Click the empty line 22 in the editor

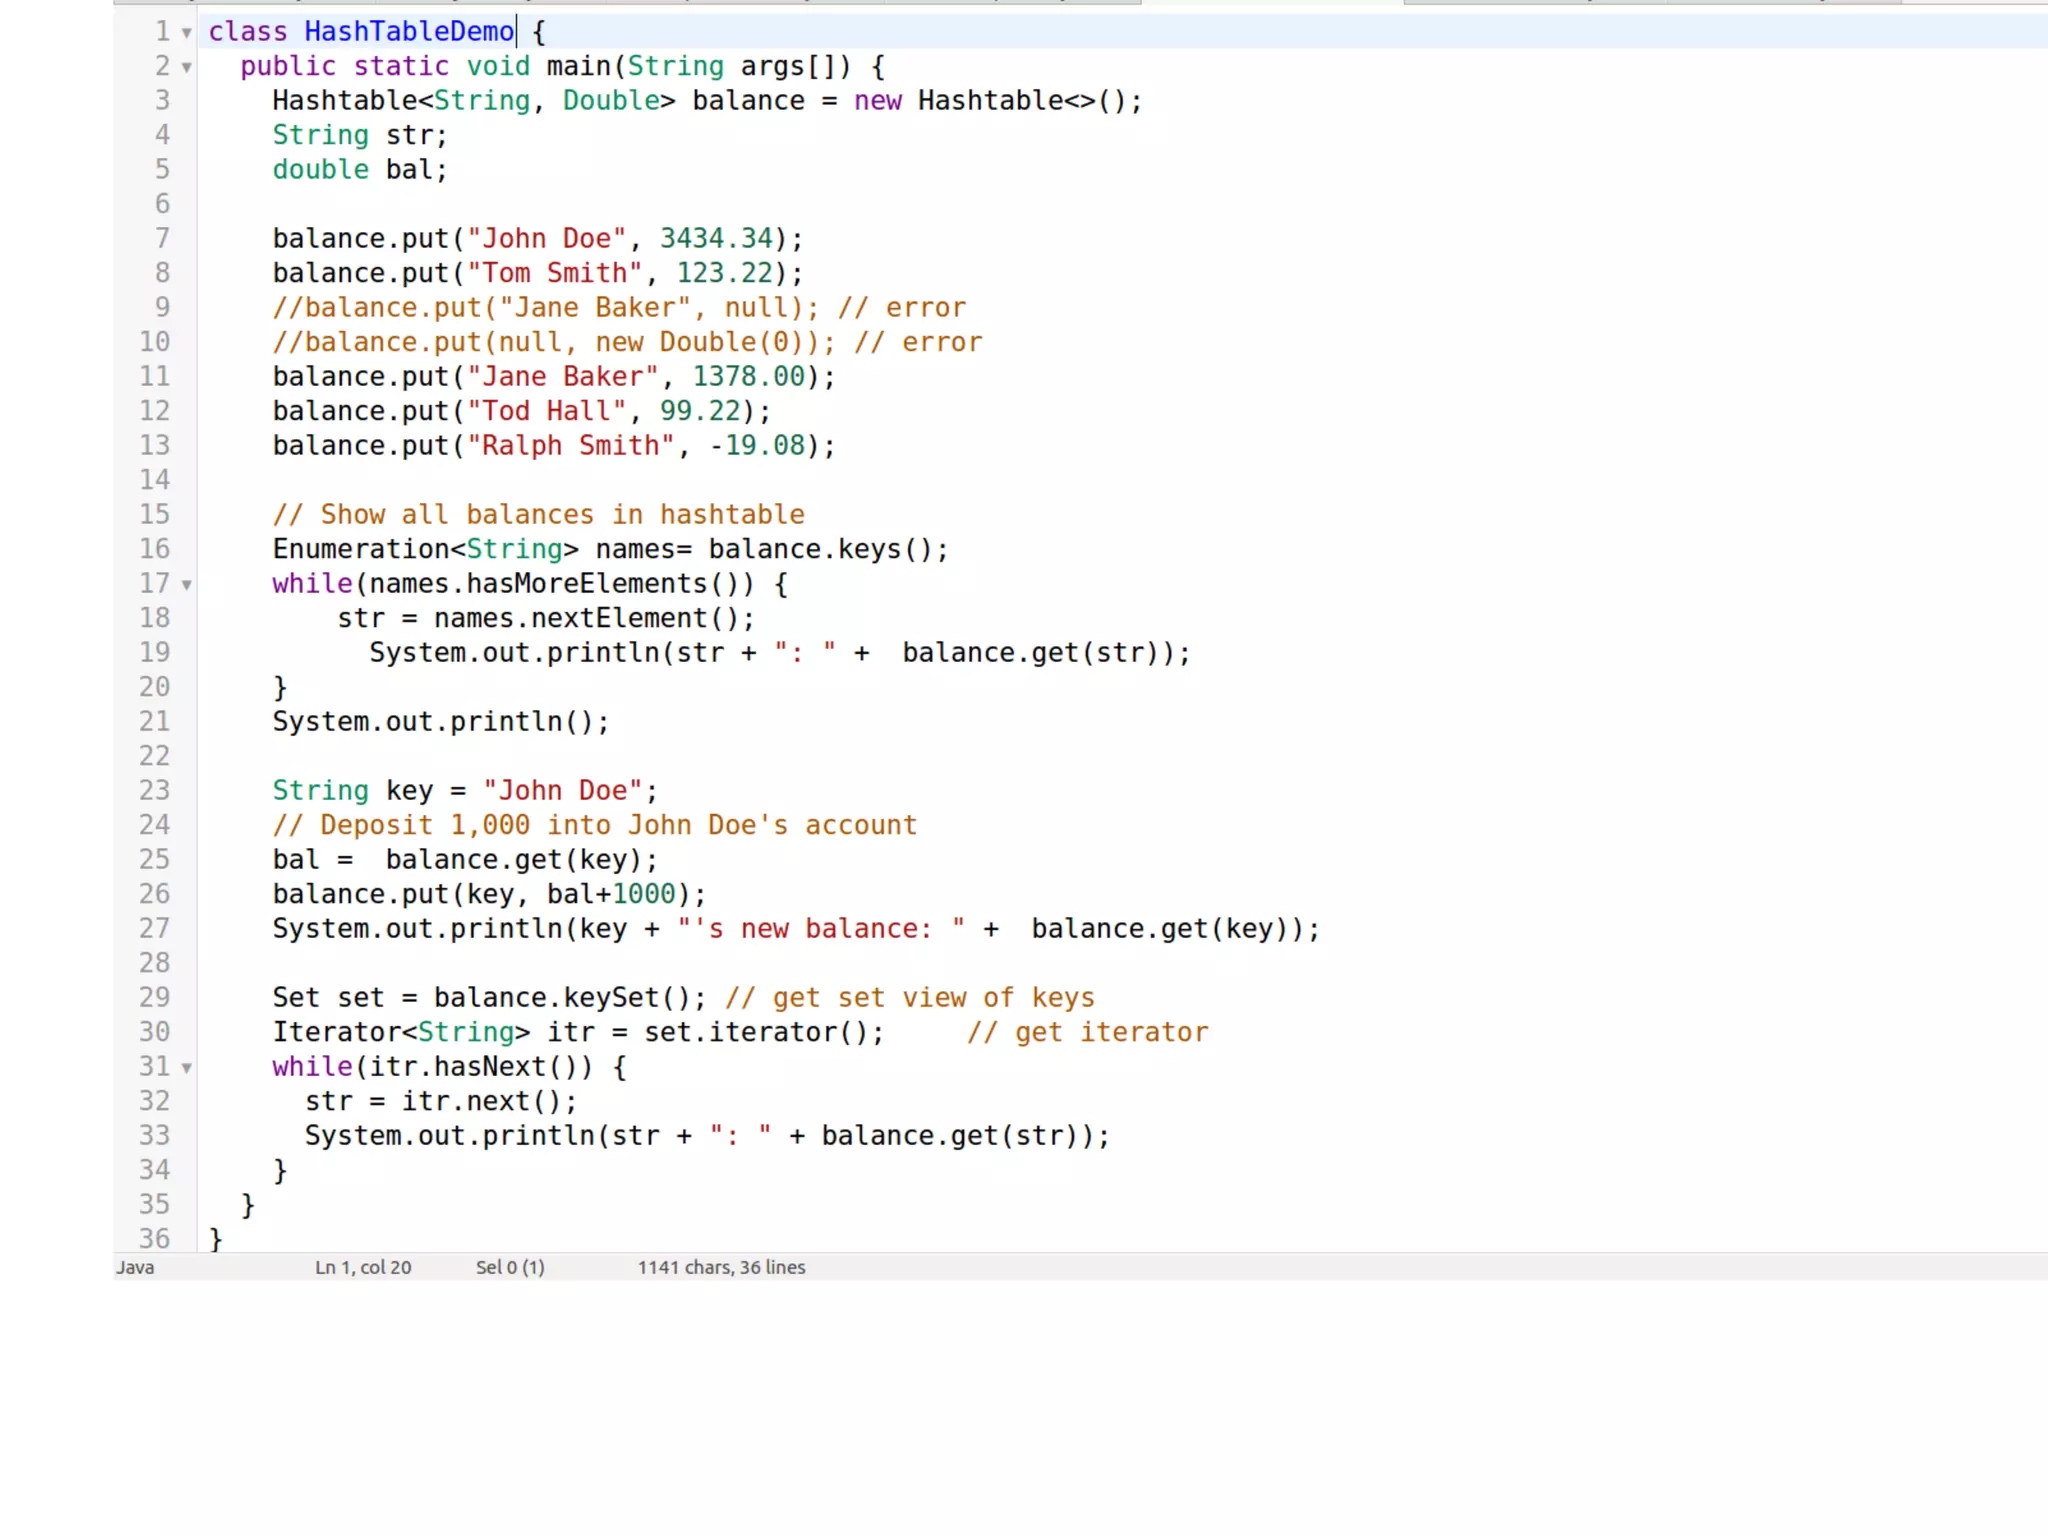pyautogui.click(x=600, y=756)
